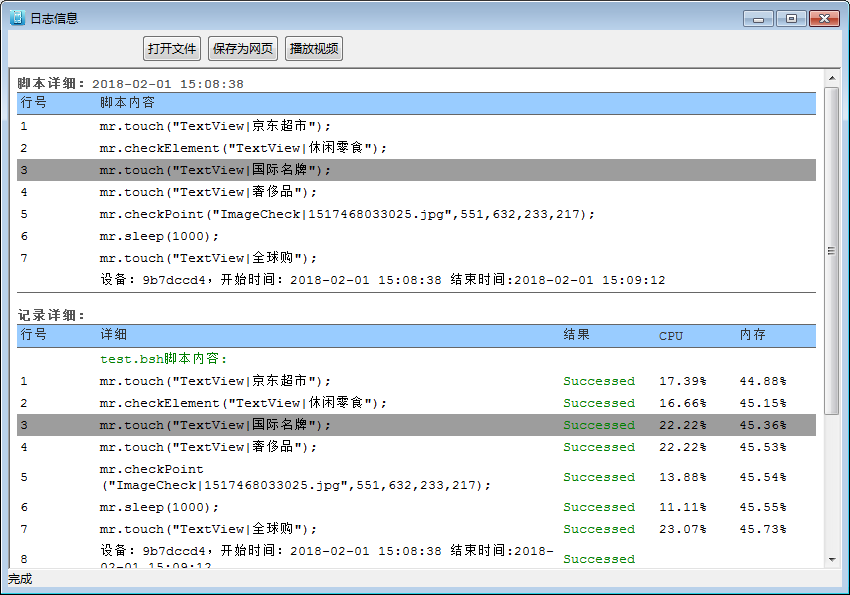Click the 结果 column header
850x595 pixels.
(x=576, y=335)
